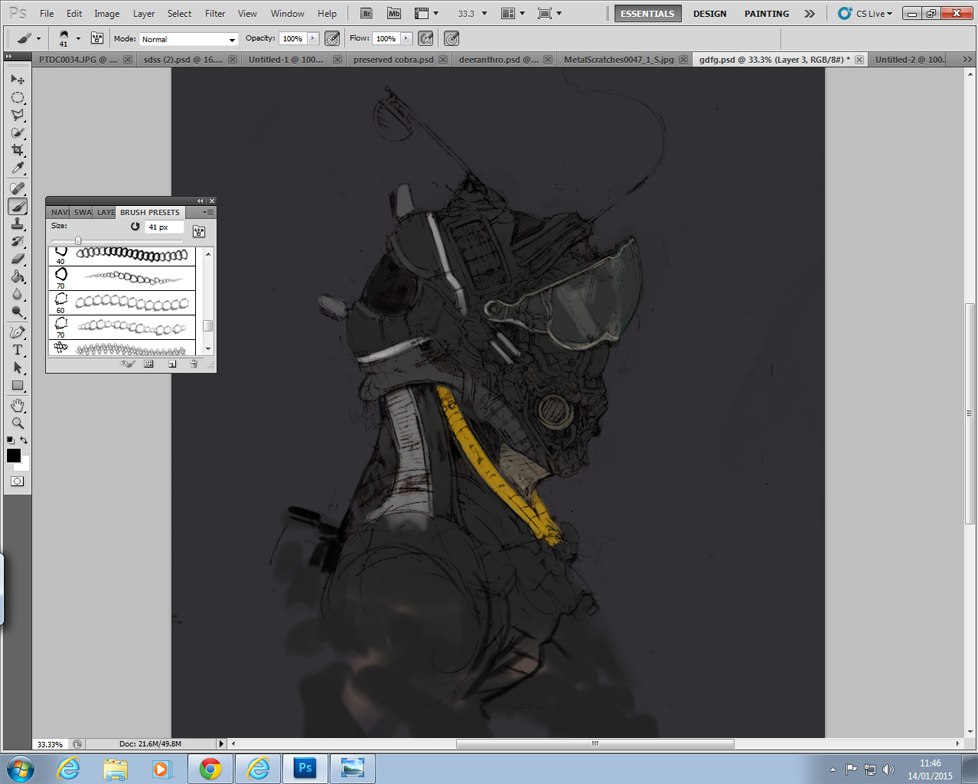Image resolution: width=978 pixels, height=784 pixels.
Task: Pick the Clone Stamp tool
Action: [17, 224]
